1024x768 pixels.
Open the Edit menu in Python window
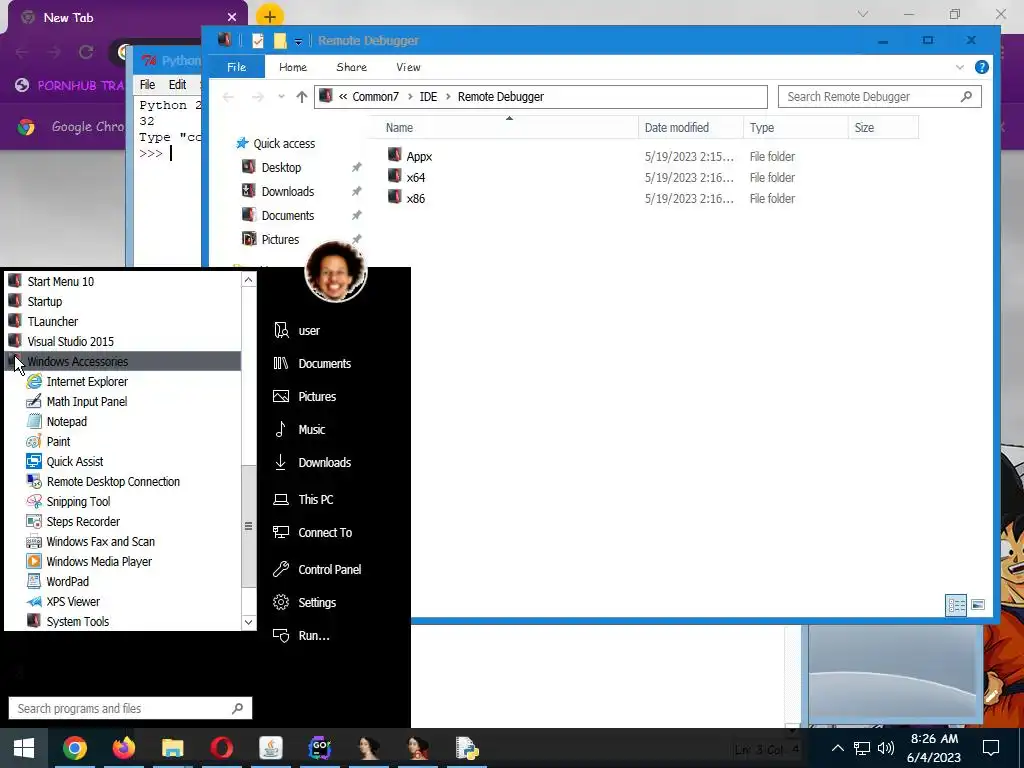[177, 85]
